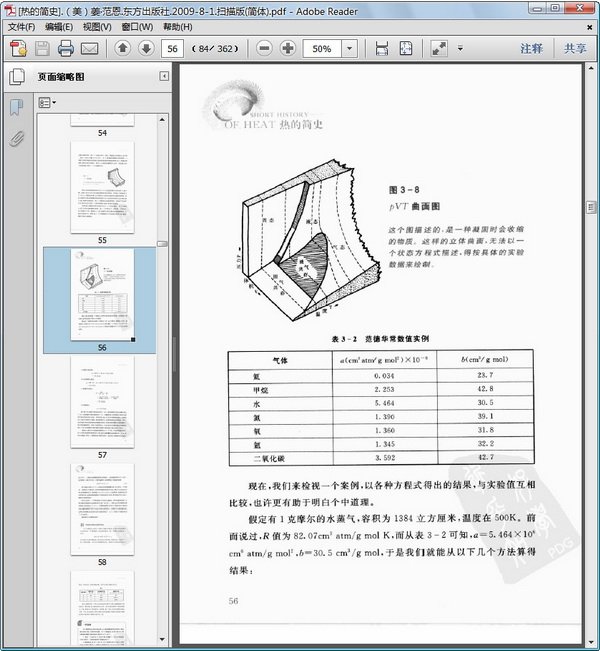Click the Create PDF toolbar icon
The width and height of the screenshot is (600, 651).
coord(19,49)
